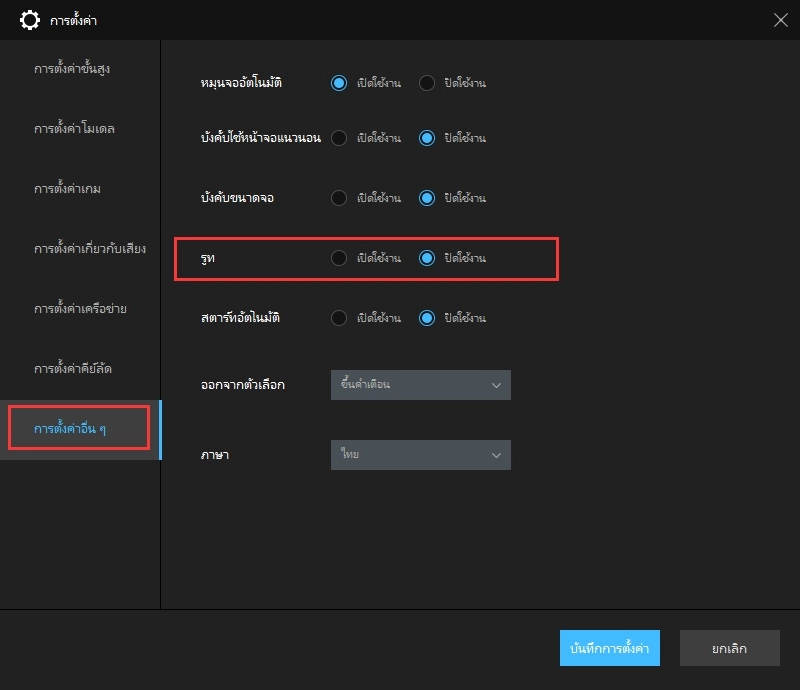
Task: Enable บังคับขนาดจอ radio button
Action: pyautogui.click(x=339, y=198)
